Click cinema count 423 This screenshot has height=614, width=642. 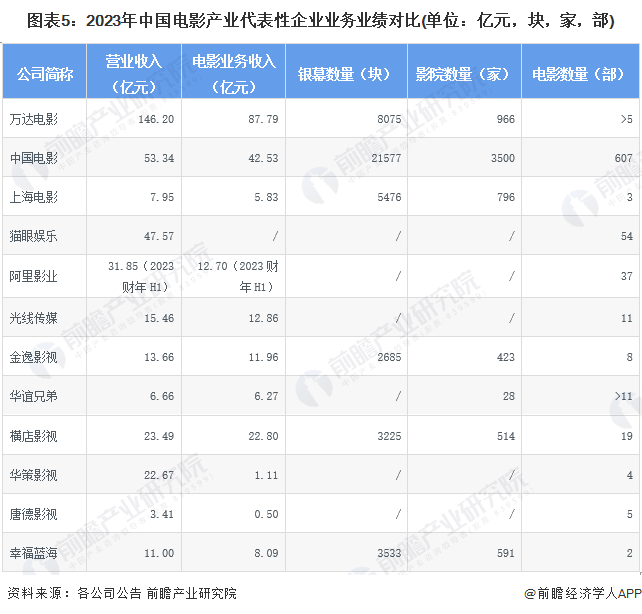coord(506,357)
